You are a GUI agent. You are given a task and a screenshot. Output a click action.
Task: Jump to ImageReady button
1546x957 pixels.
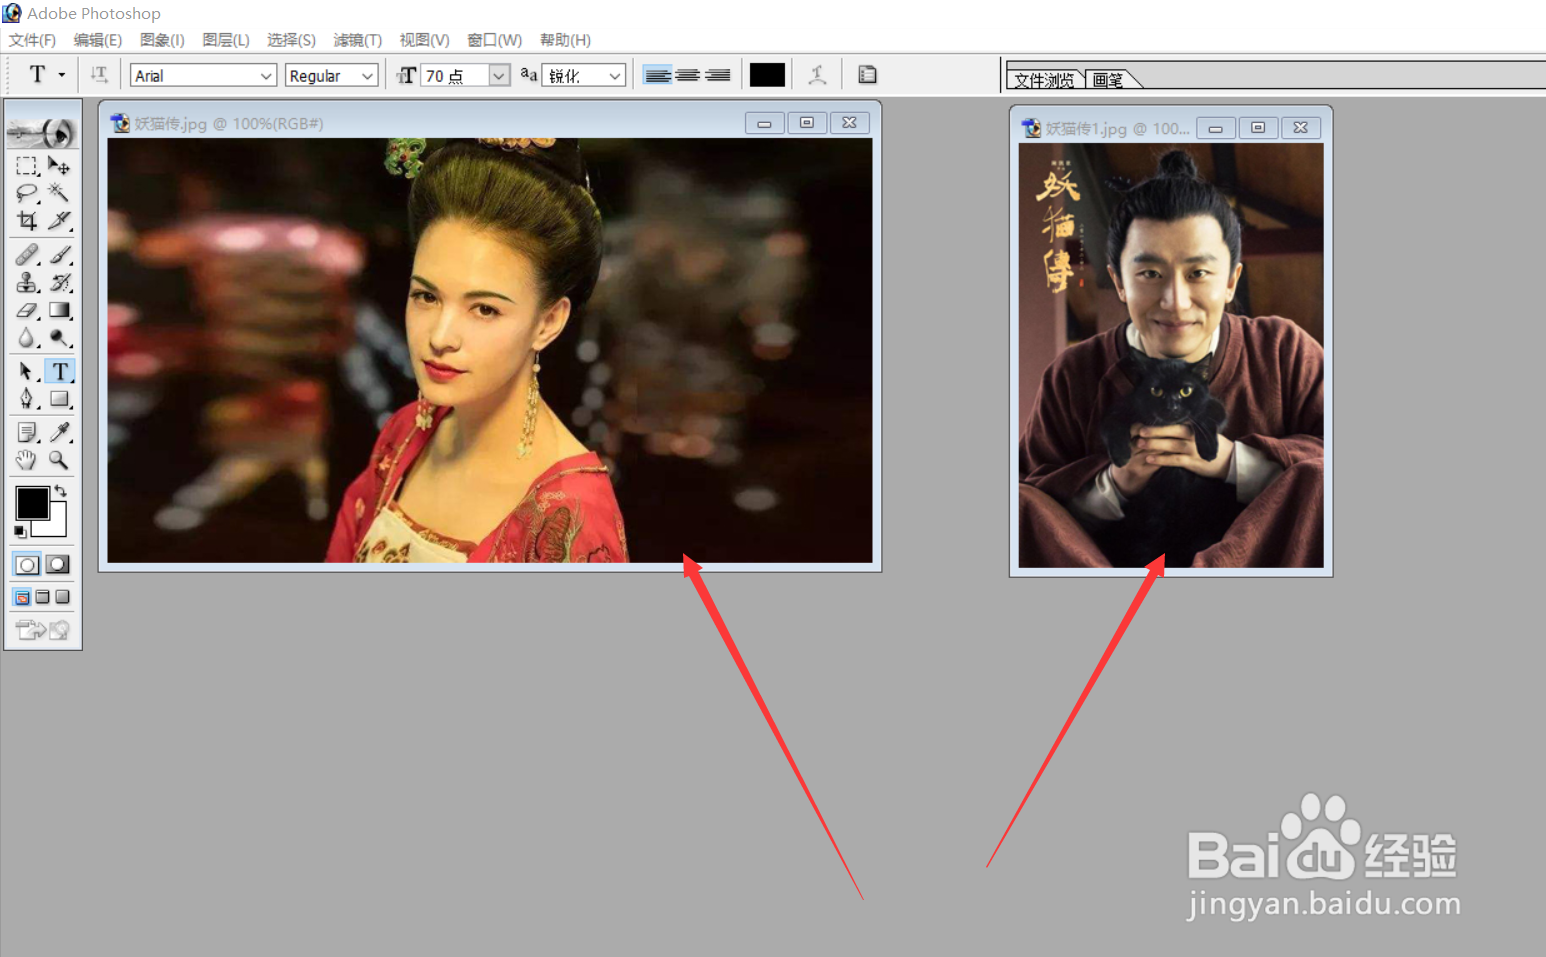[43, 629]
